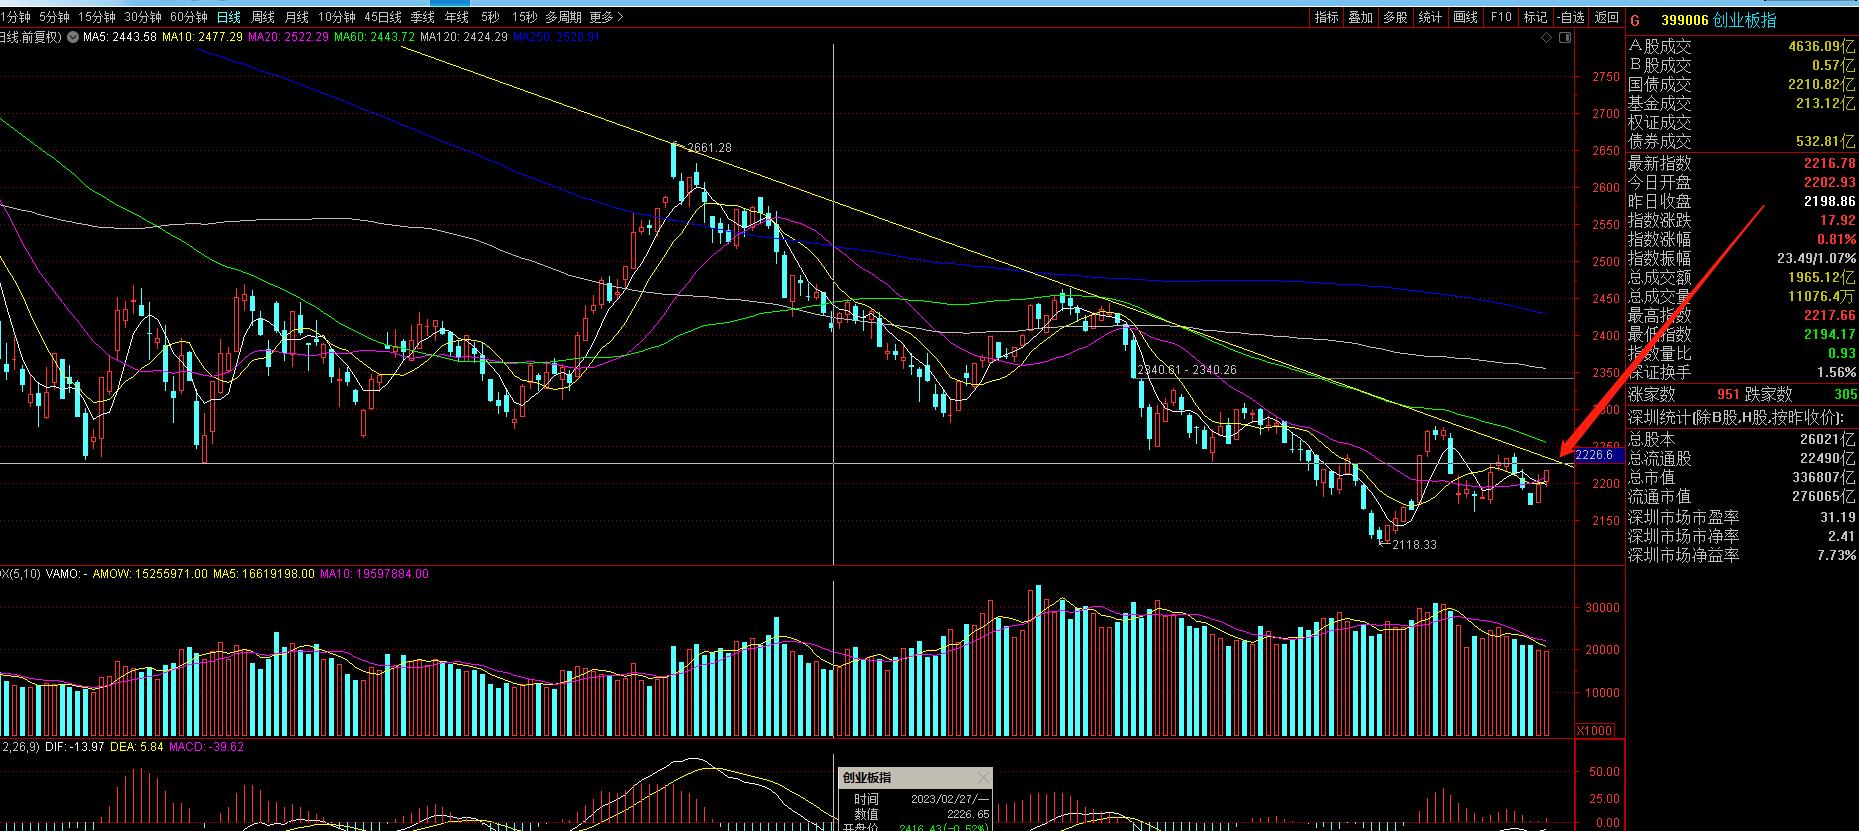Click the 统计 statistics button
Screen dimensions: 1859x831
tap(1430, 17)
